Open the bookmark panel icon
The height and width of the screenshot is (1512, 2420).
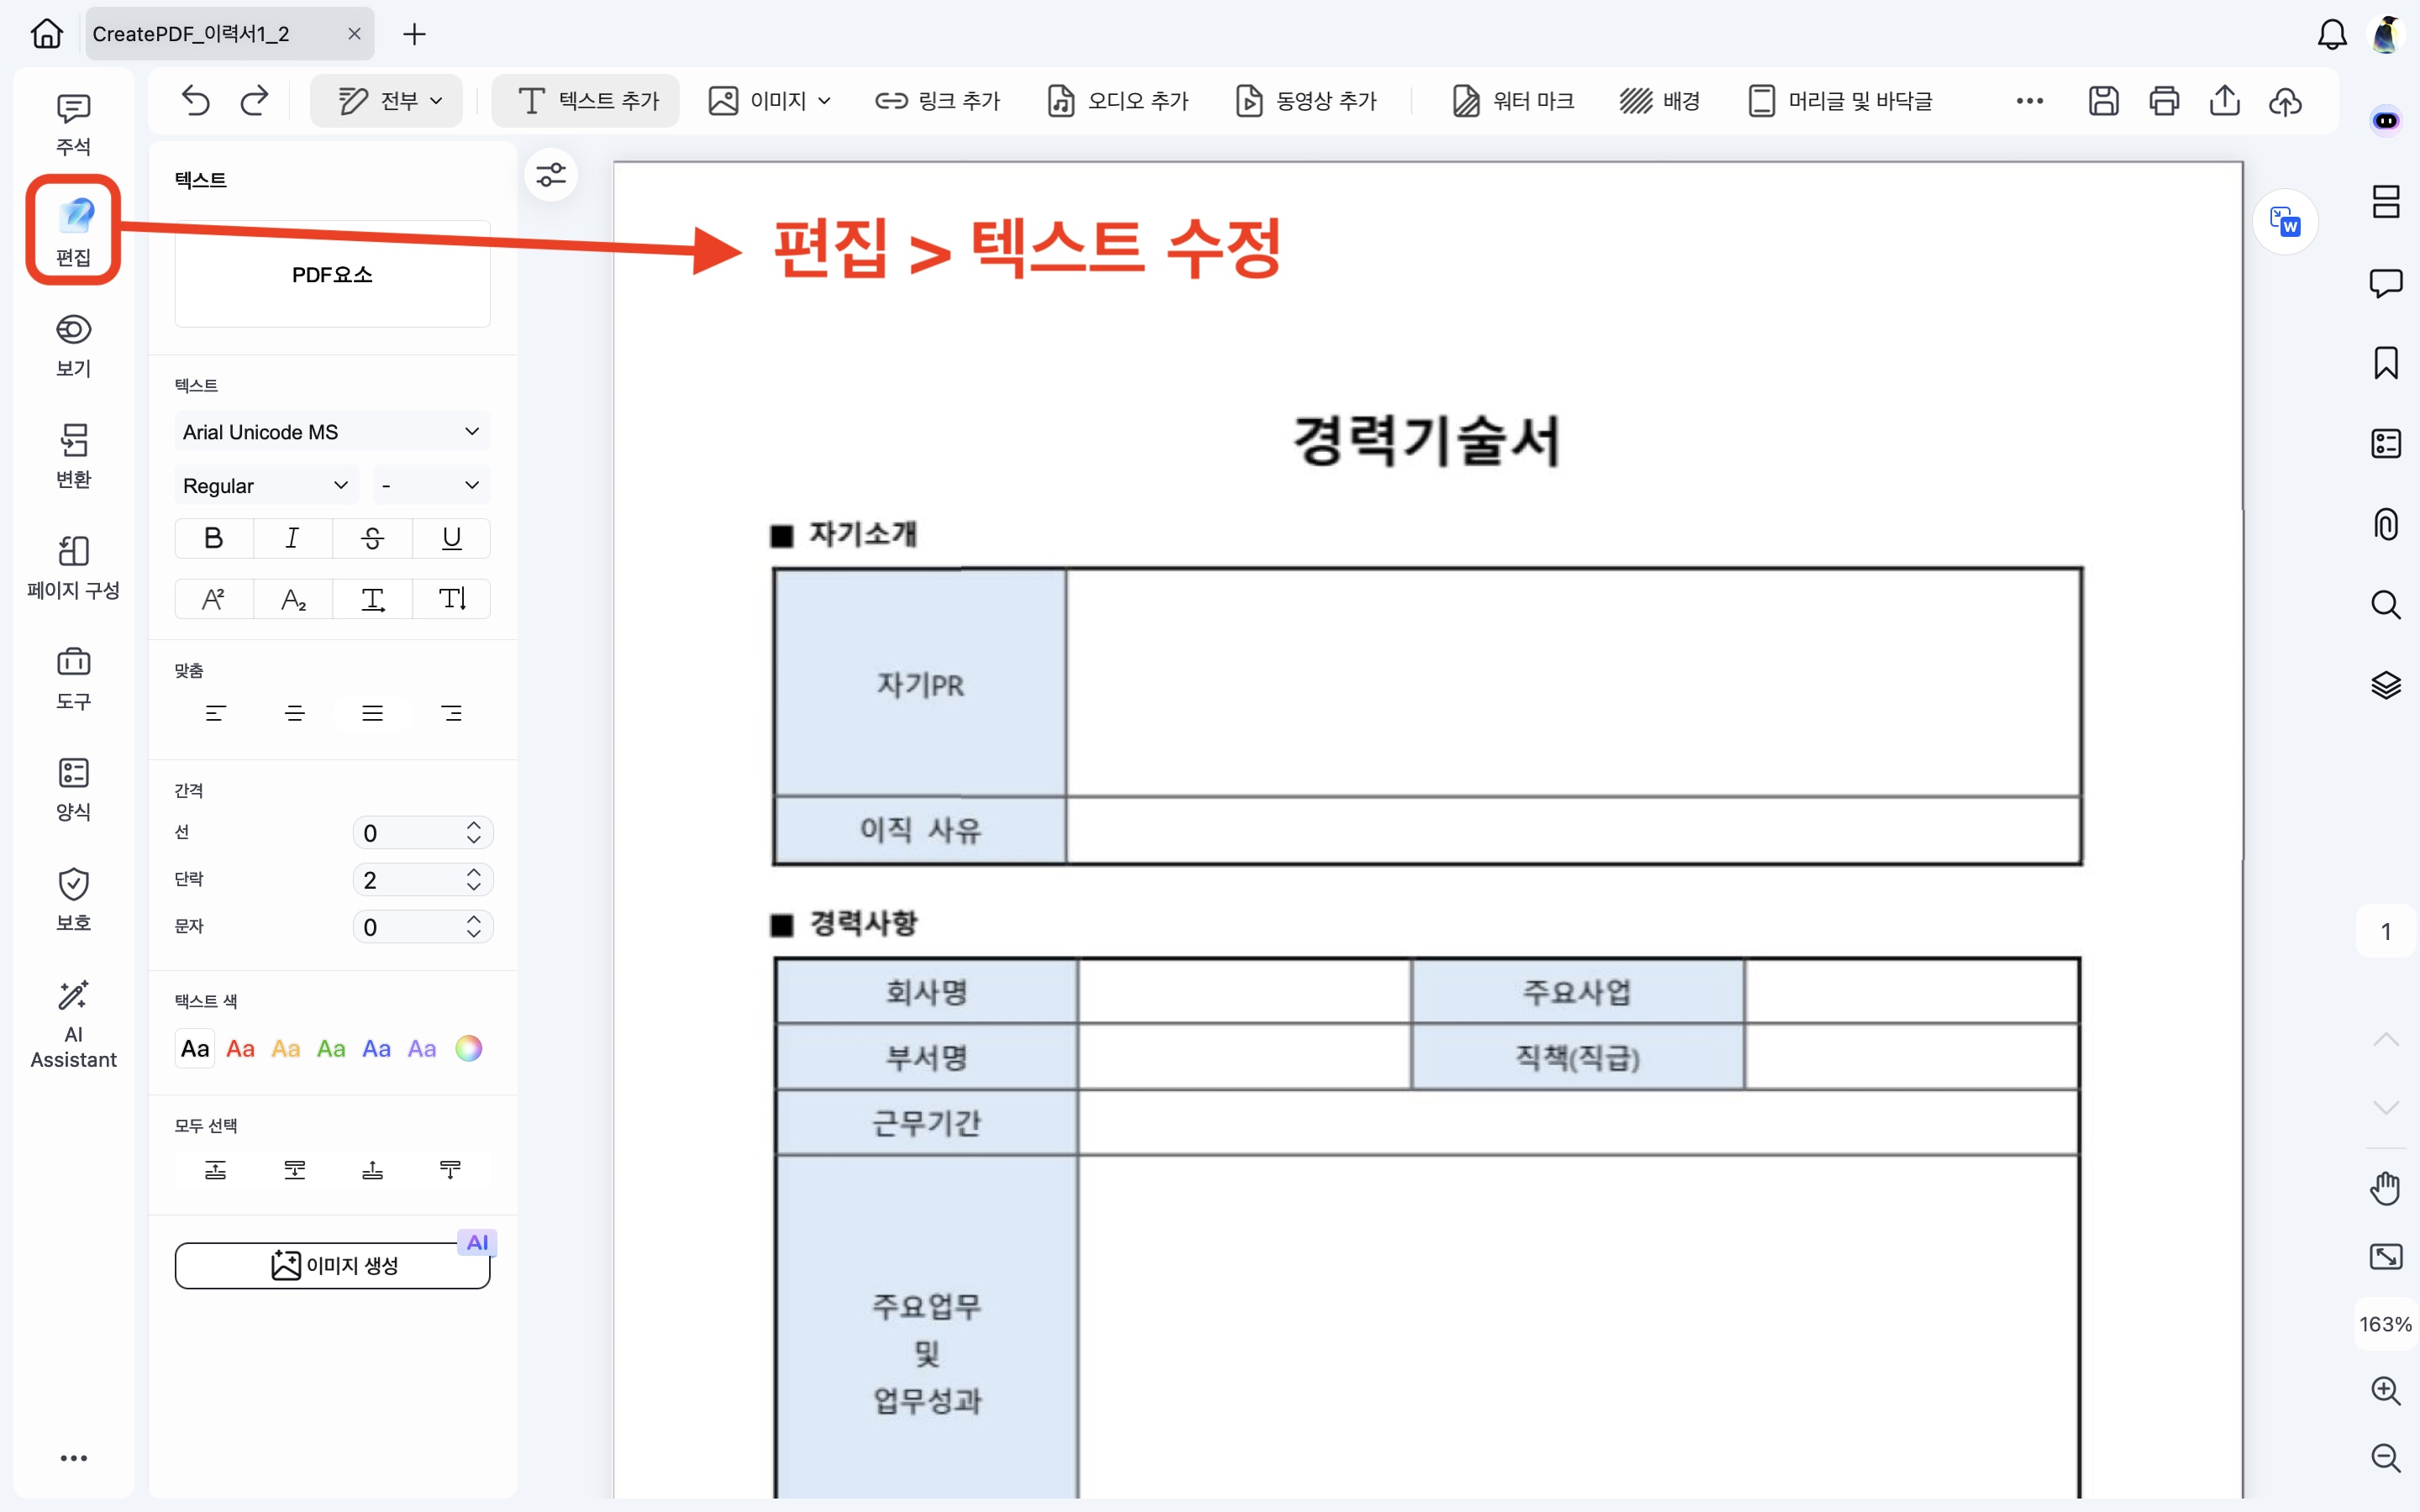pyautogui.click(x=2386, y=363)
